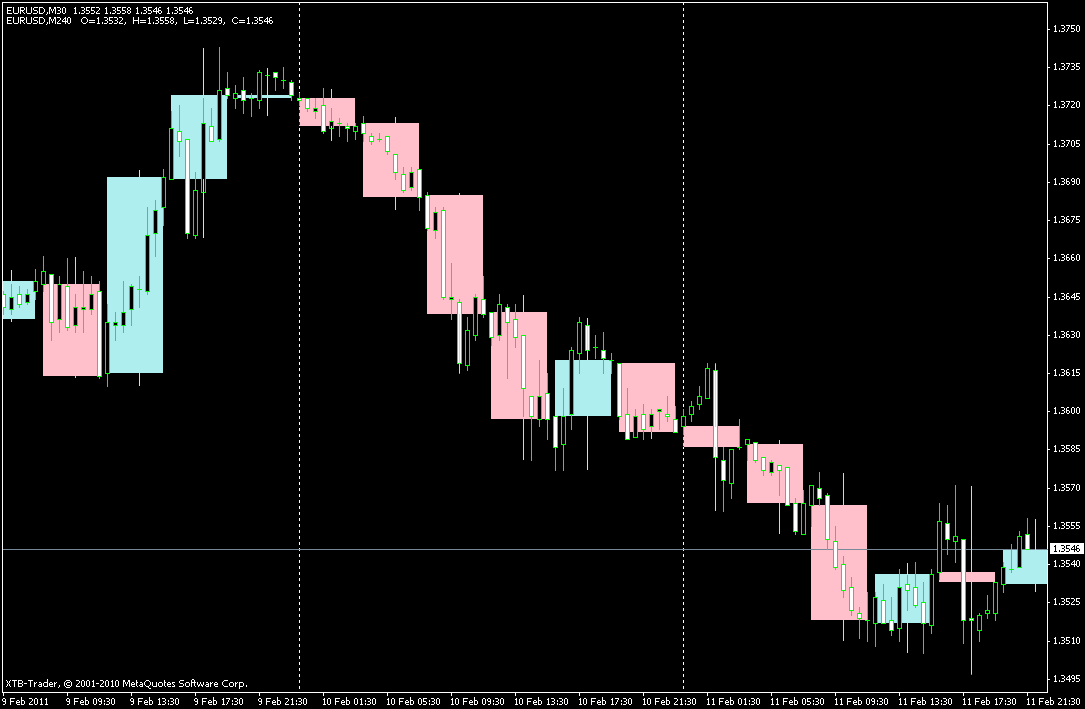Viewport: 1085px width, 709px height.
Task: Click the 9 Feb 17:30 time label
Action: tap(219, 701)
